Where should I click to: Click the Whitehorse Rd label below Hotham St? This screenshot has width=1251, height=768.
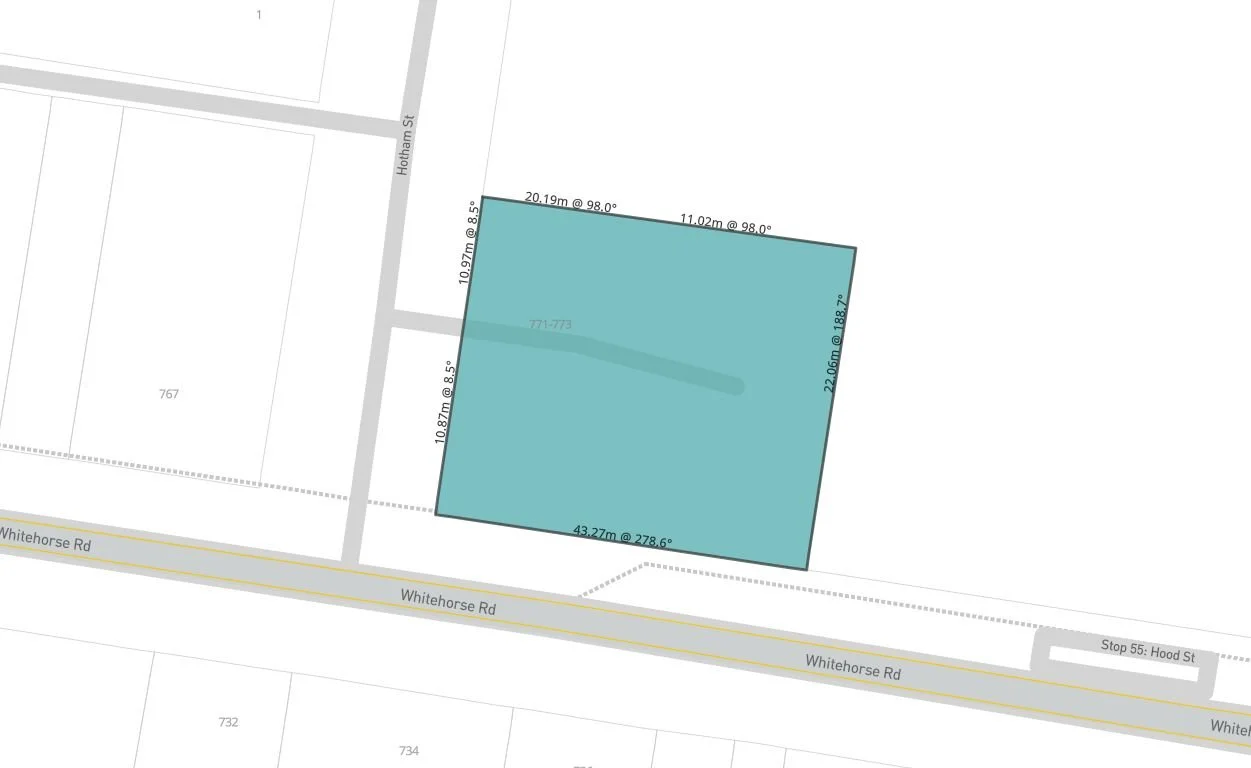click(448, 602)
